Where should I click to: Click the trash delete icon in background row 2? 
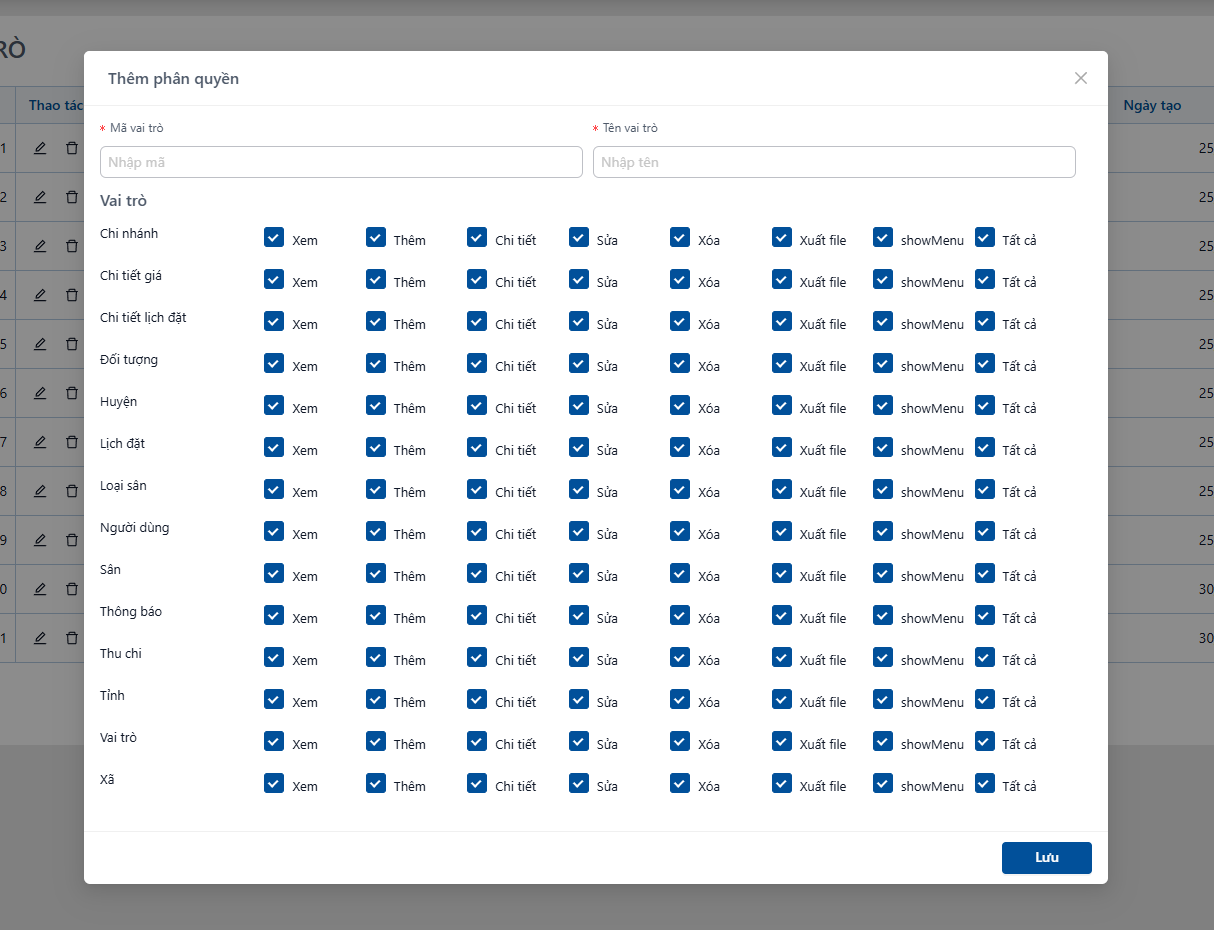point(71,197)
